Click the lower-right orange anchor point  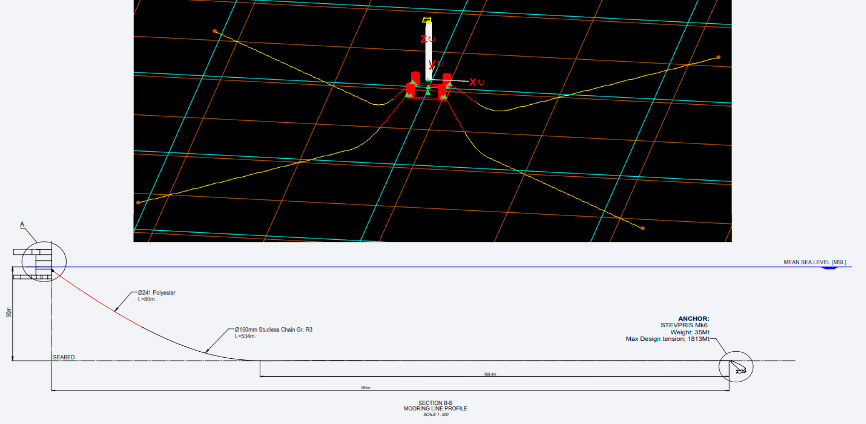pos(642,228)
